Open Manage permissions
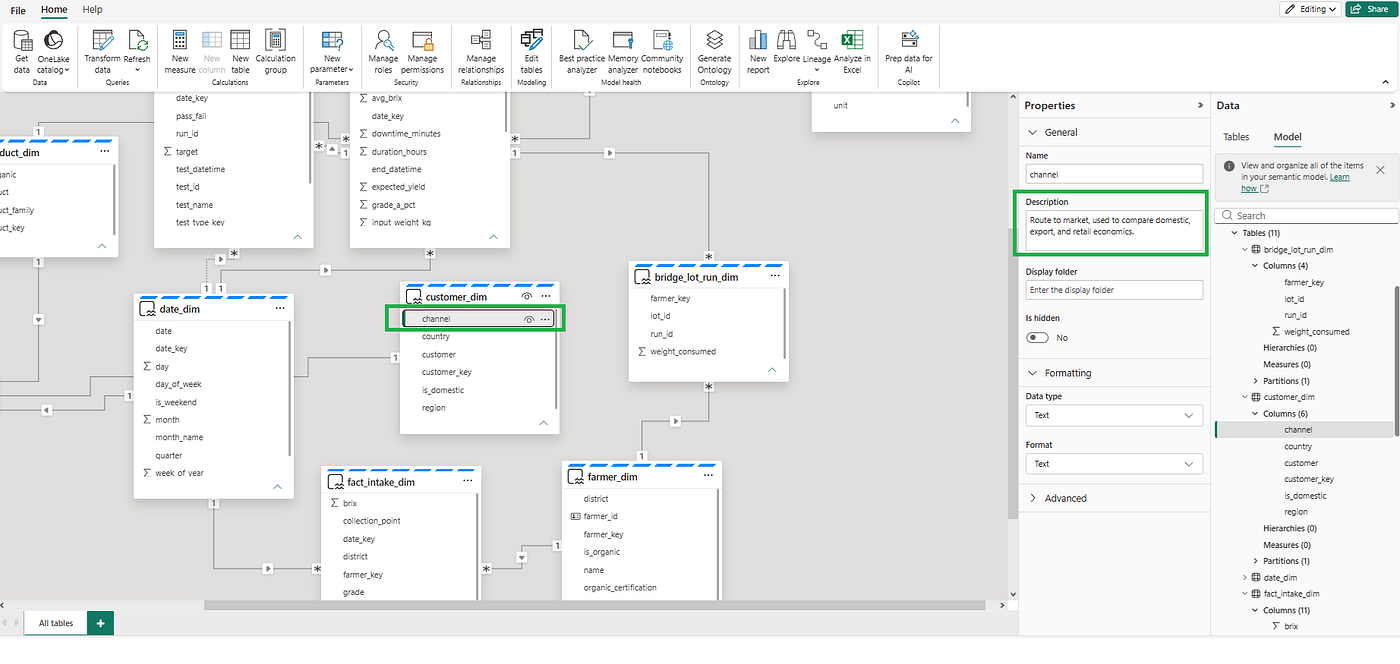This screenshot has width=1400, height=664. point(423,50)
